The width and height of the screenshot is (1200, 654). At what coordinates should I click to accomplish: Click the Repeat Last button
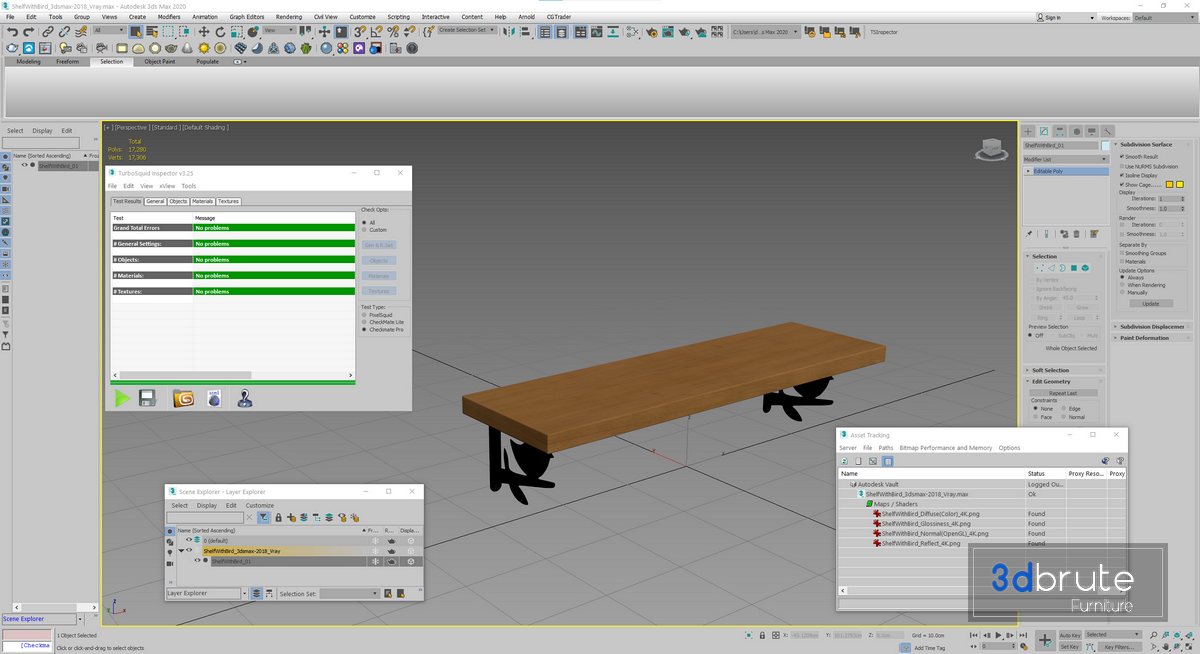pyautogui.click(x=1063, y=393)
